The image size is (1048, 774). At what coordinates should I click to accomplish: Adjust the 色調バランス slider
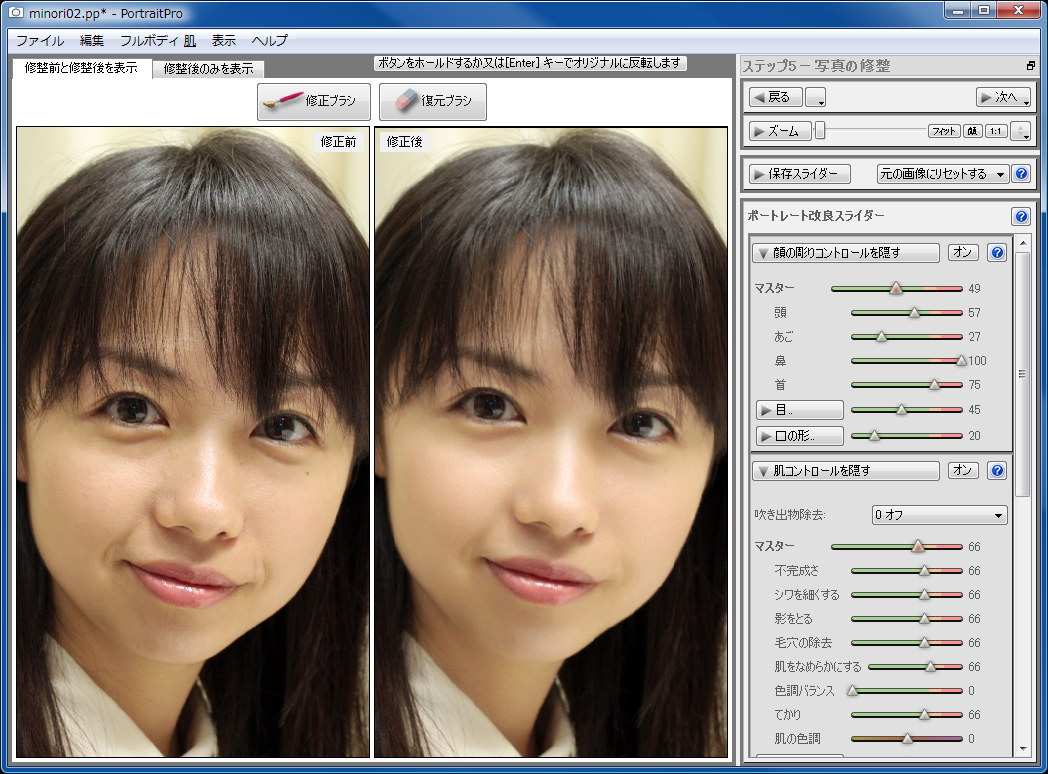point(906,690)
